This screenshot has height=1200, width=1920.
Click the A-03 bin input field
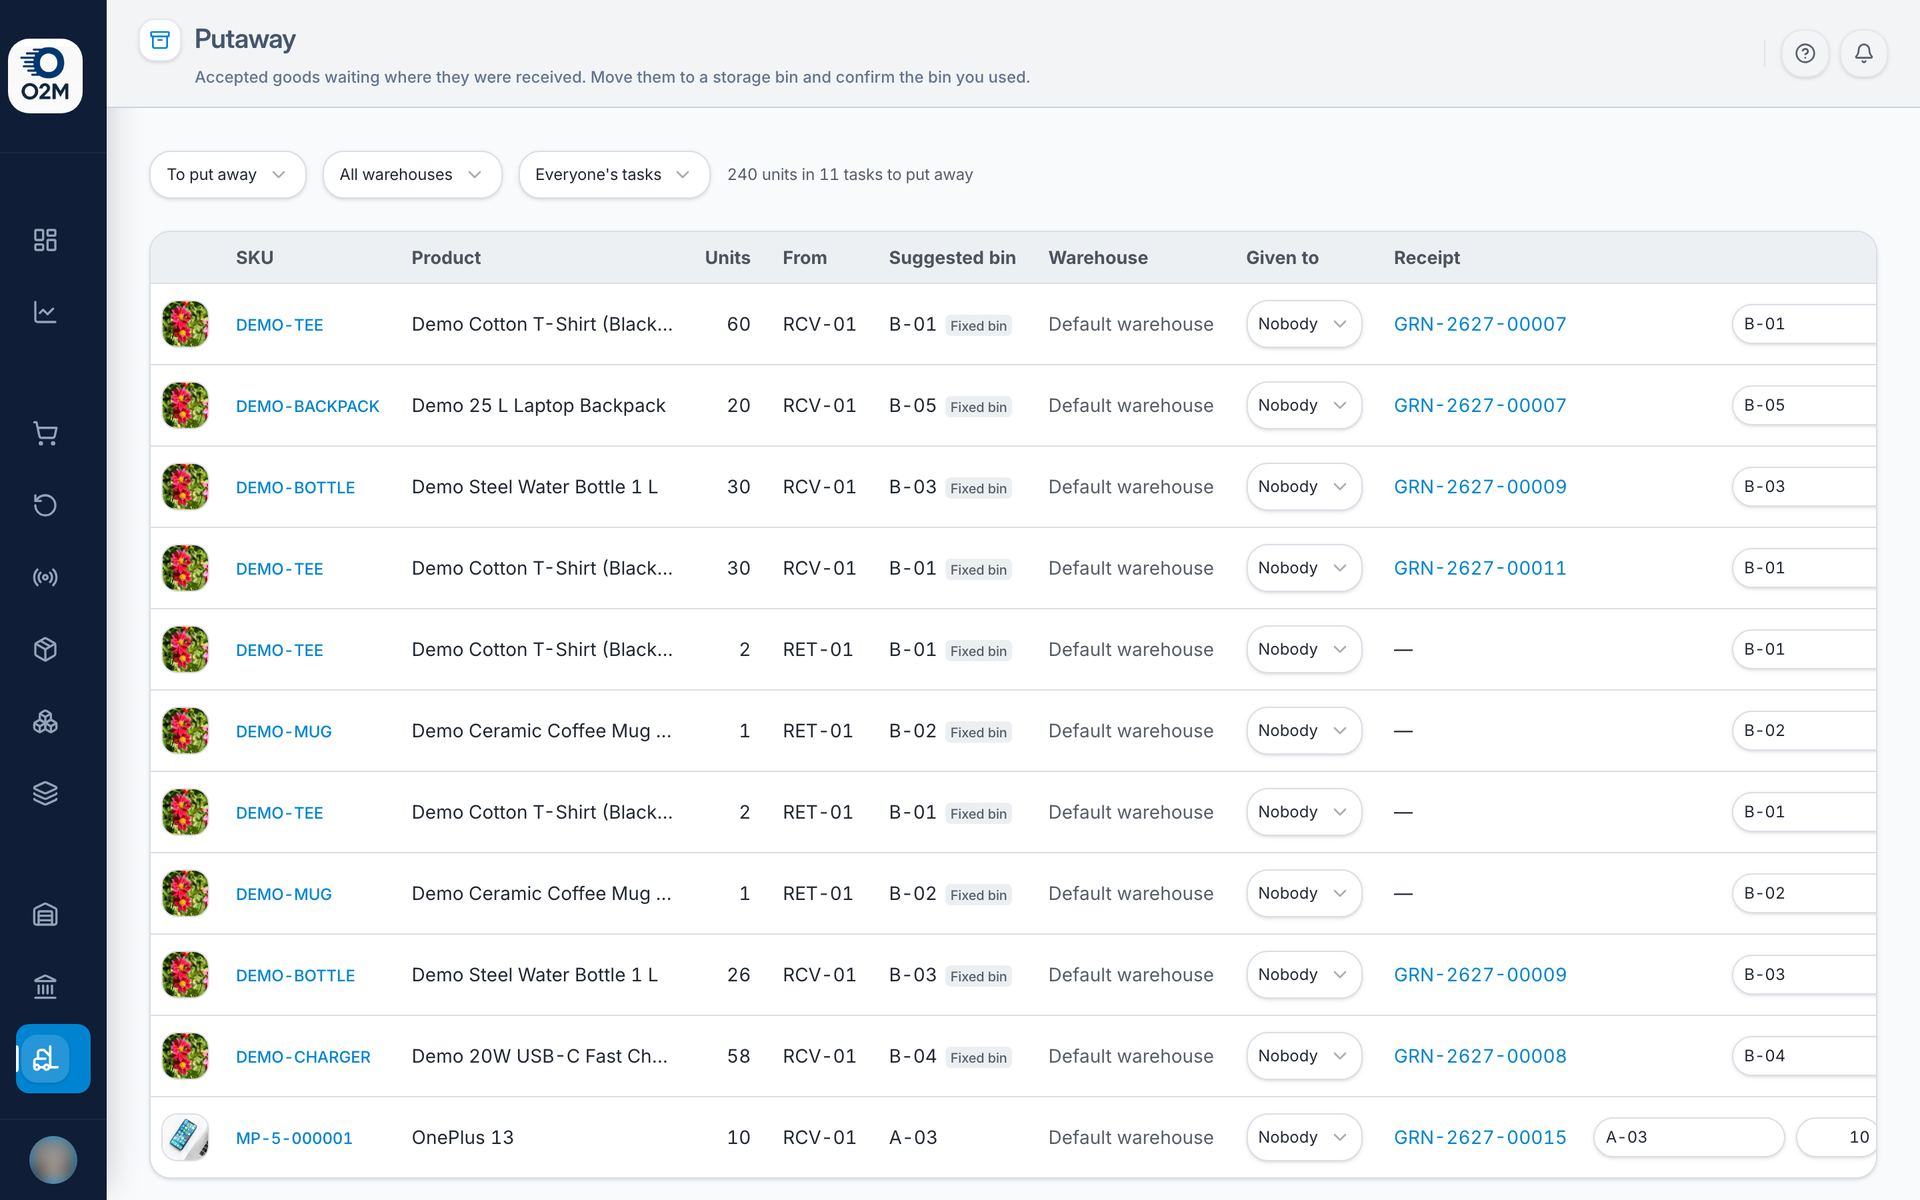(1689, 1138)
